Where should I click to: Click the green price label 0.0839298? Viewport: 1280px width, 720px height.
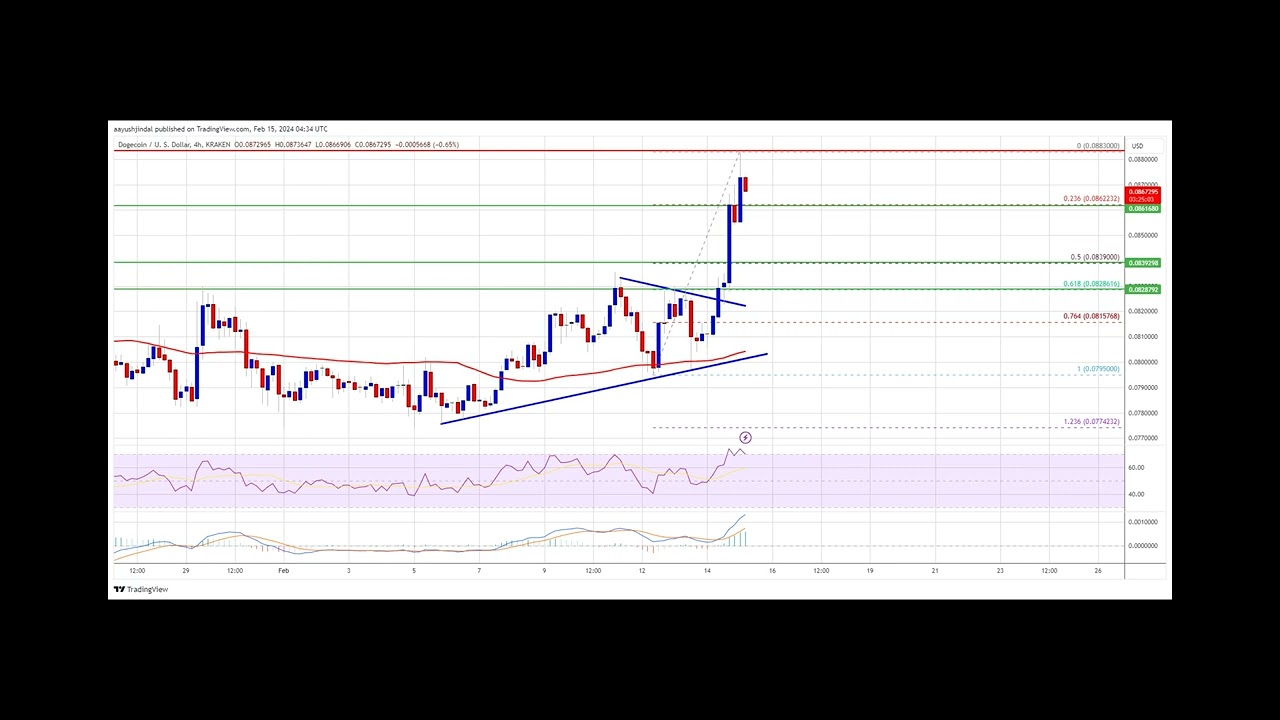(x=1144, y=263)
